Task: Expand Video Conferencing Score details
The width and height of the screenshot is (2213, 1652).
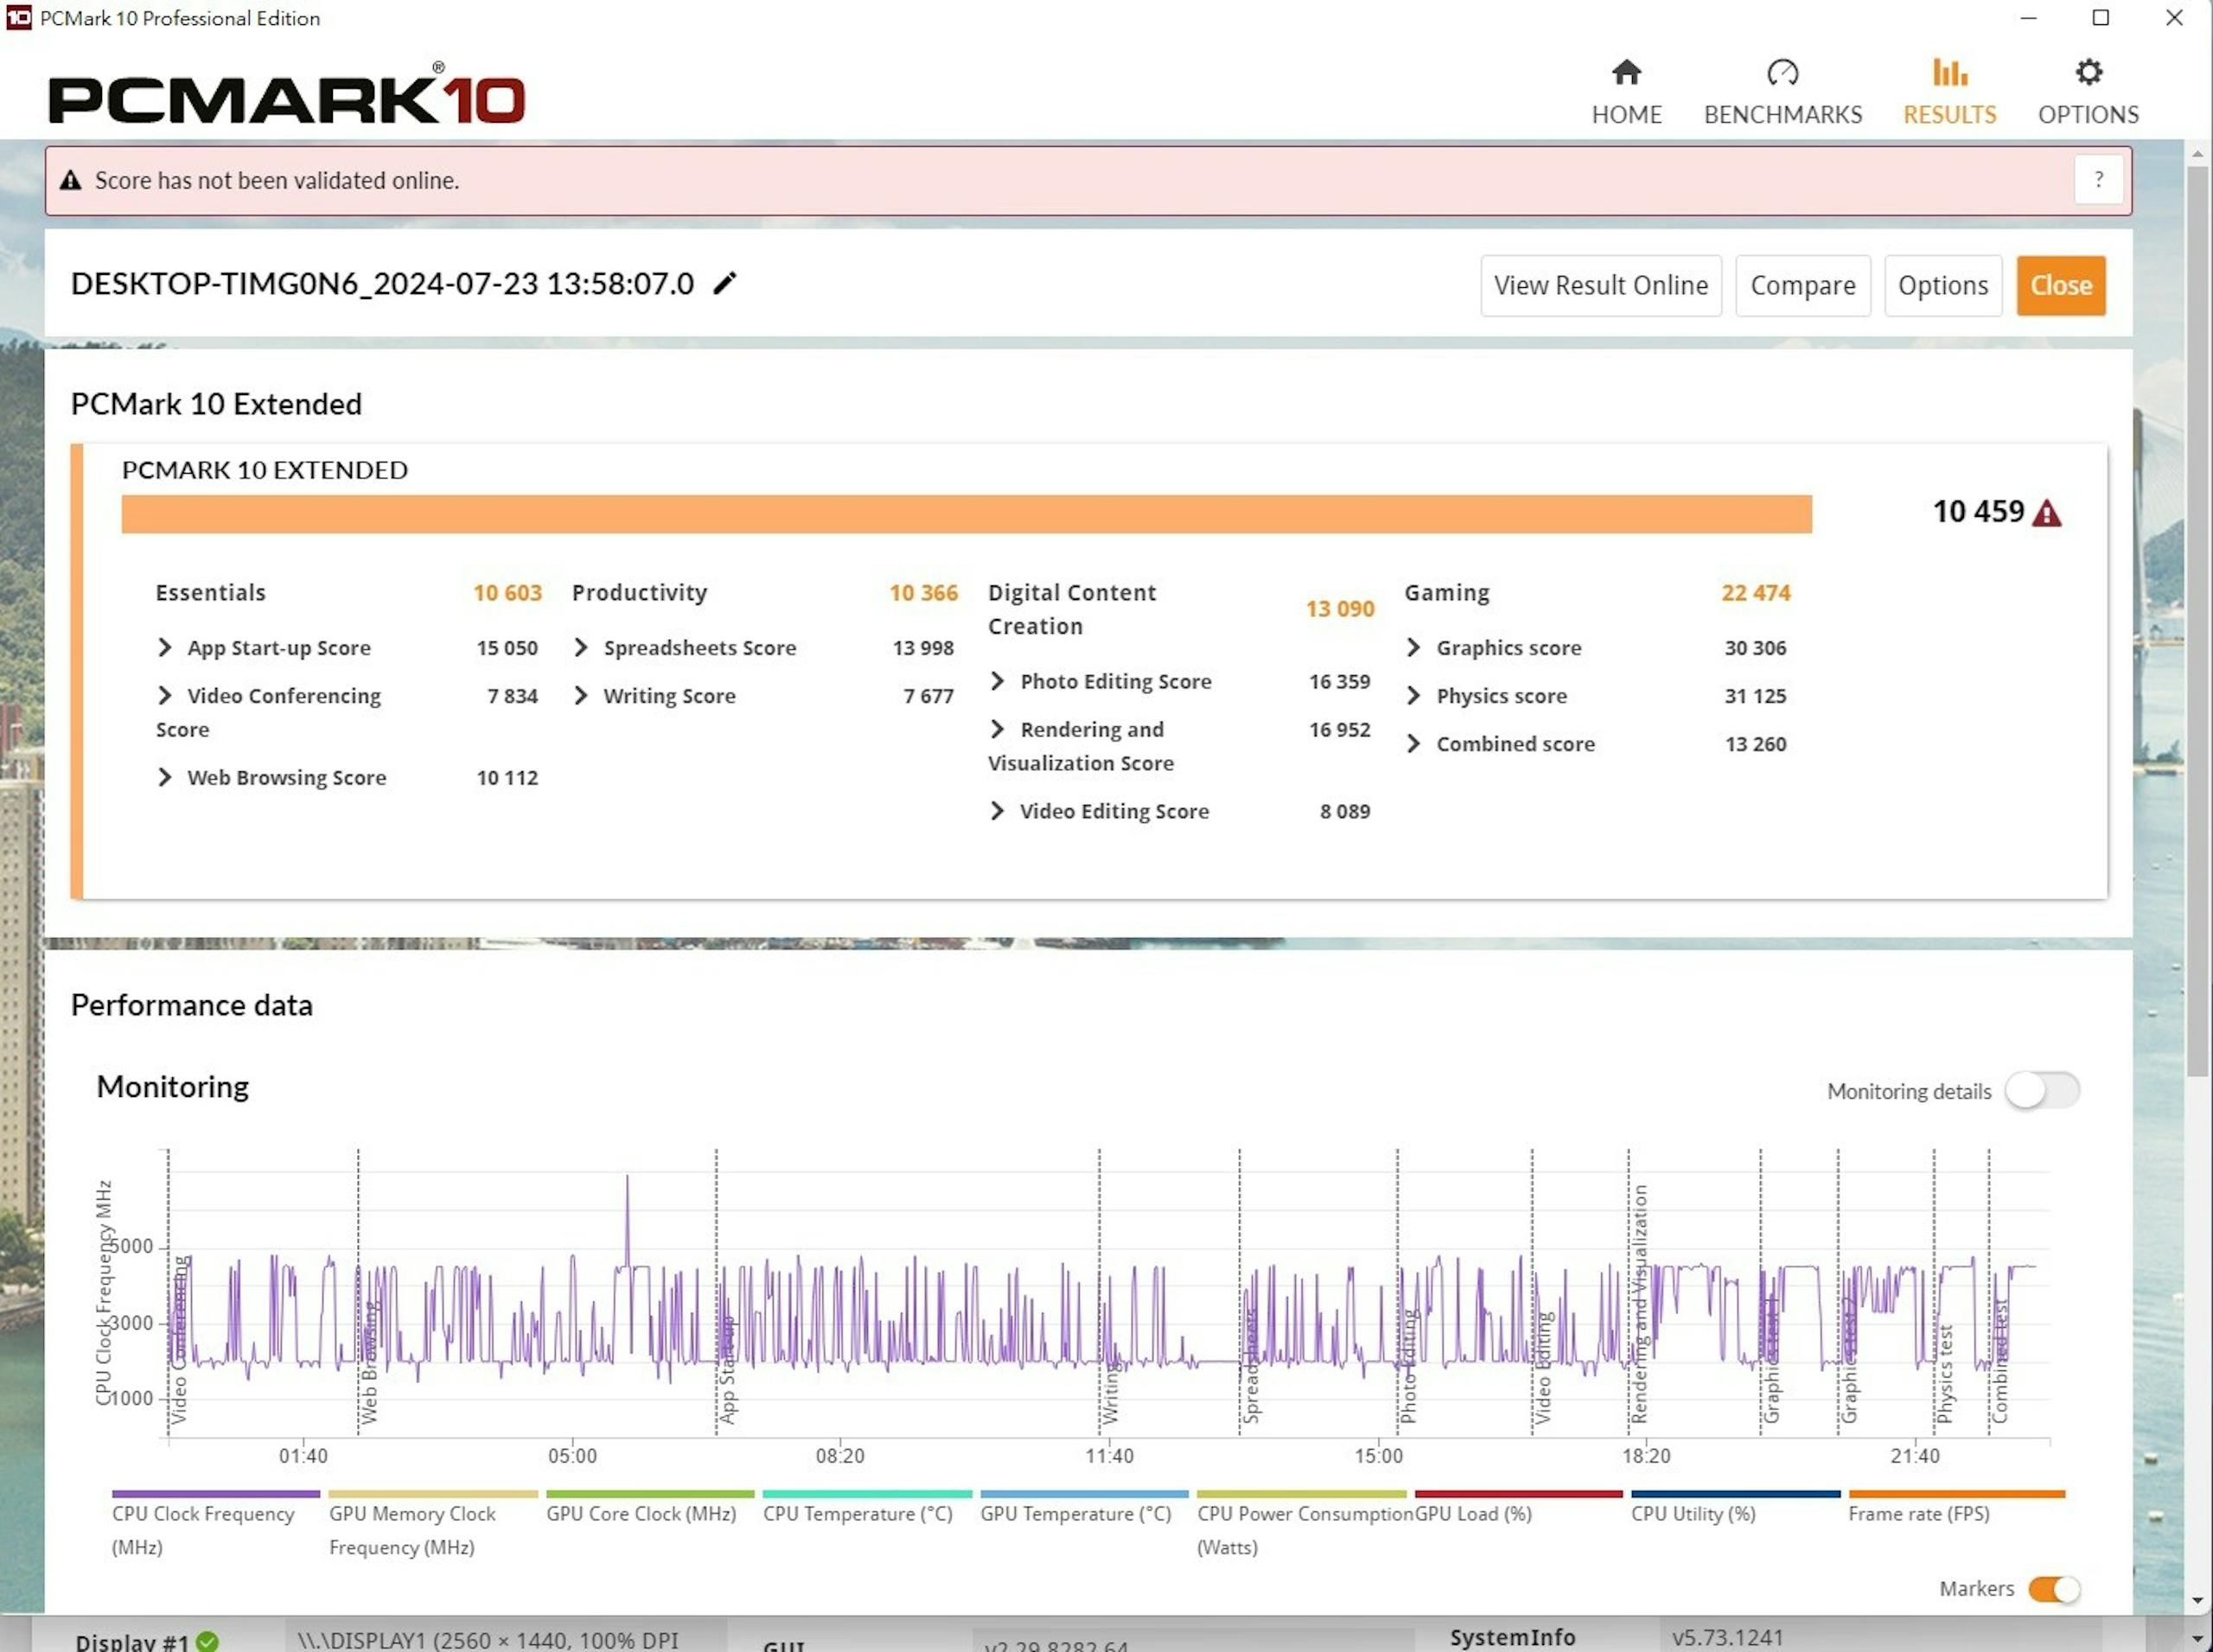Action: [x=164, y=696]
